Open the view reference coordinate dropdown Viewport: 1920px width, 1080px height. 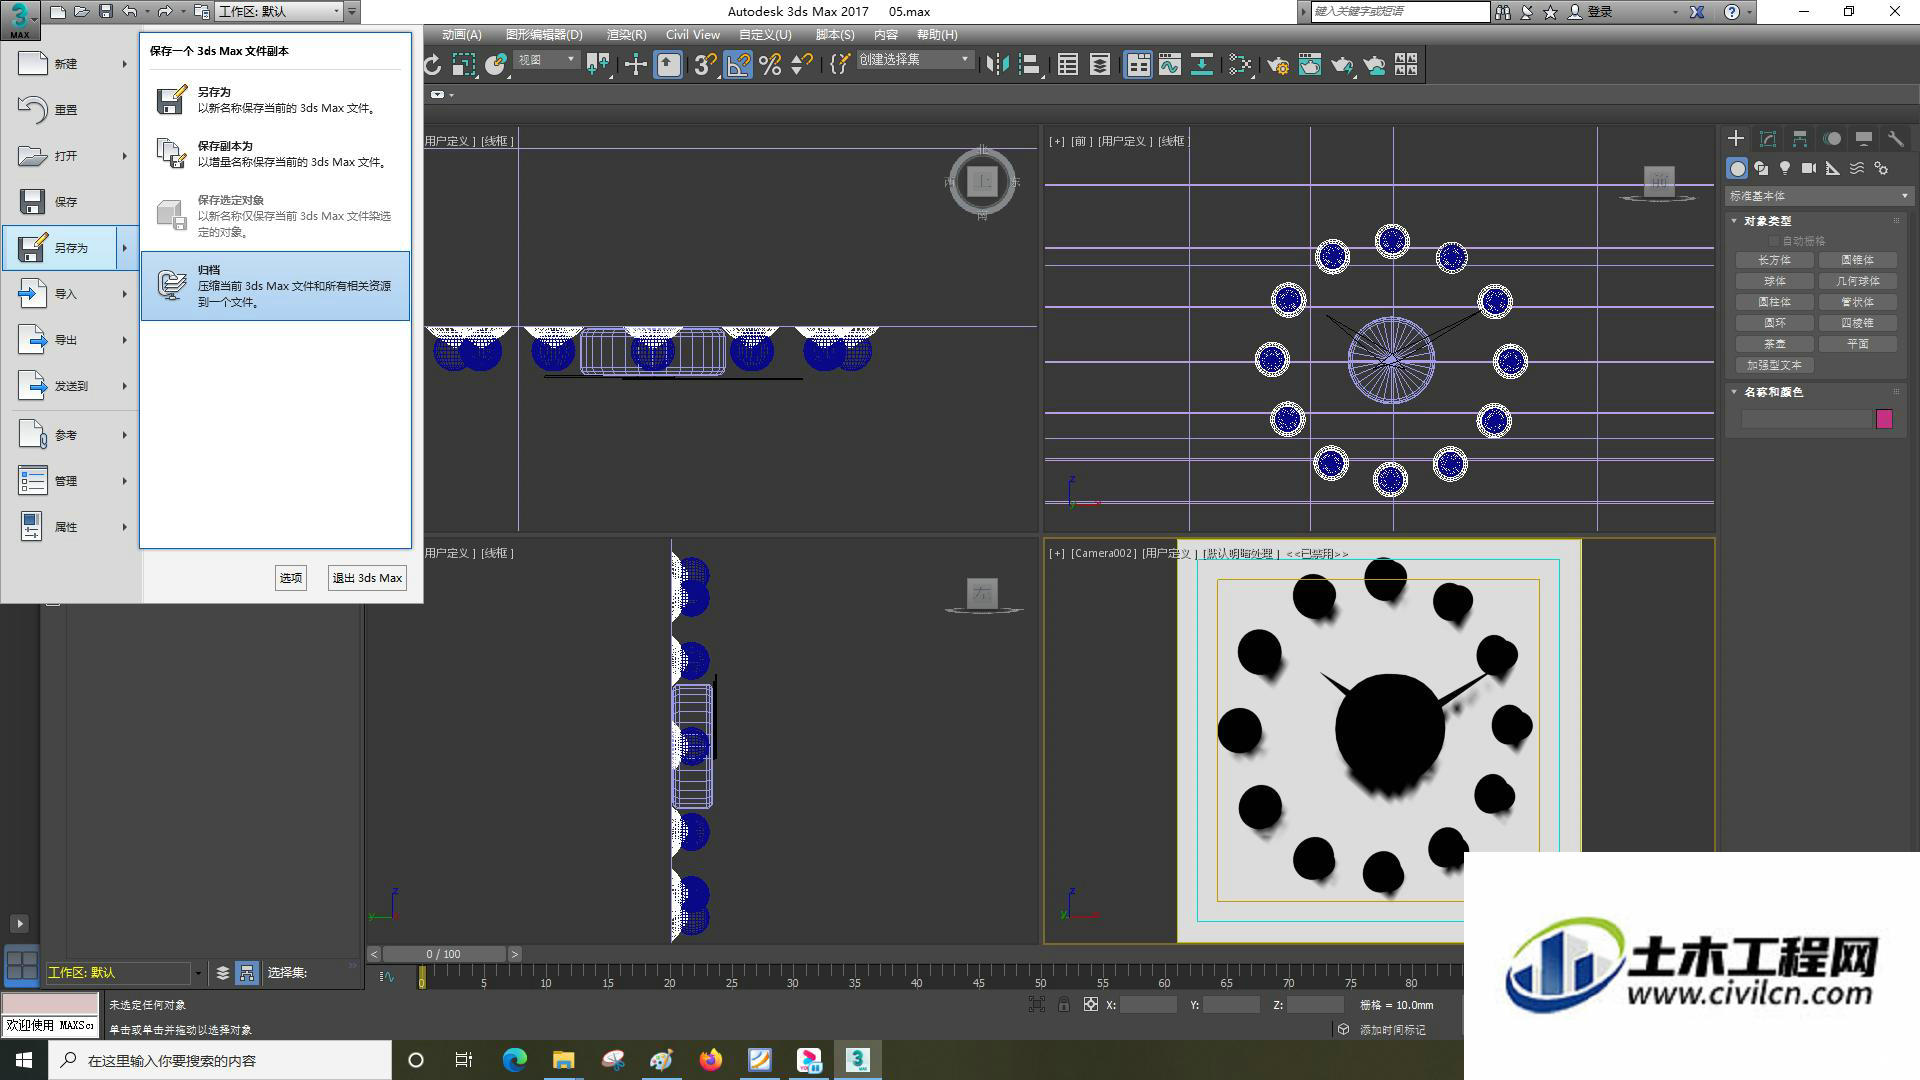pos(547,60)
